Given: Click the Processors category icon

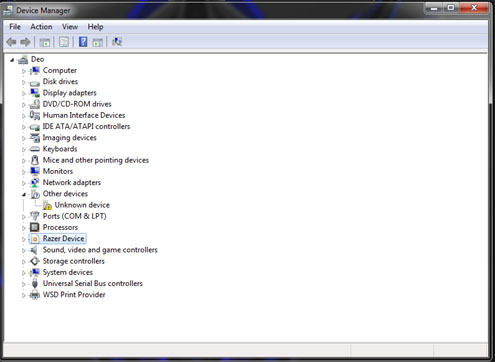Looking at the screenshot, I should pyautogui.click(x=35, y=227).
